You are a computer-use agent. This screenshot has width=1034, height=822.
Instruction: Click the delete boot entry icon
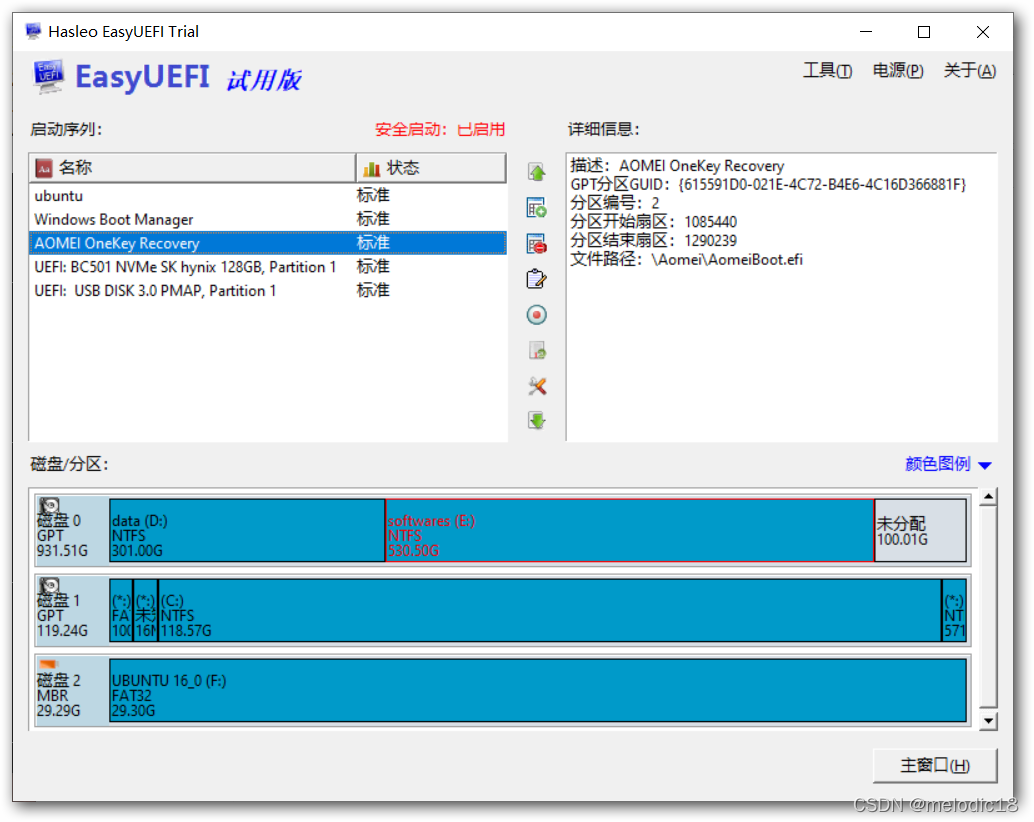pos(537,244)
